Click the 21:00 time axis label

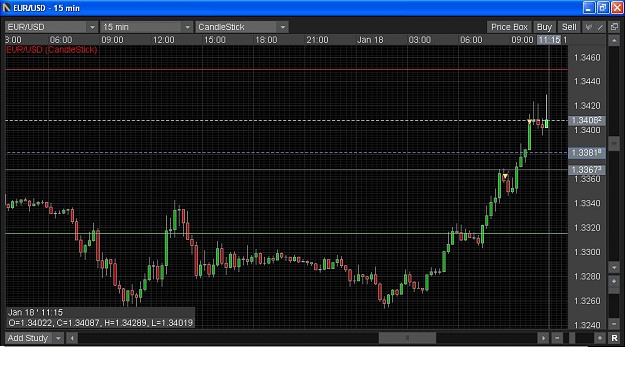(317, 40)
